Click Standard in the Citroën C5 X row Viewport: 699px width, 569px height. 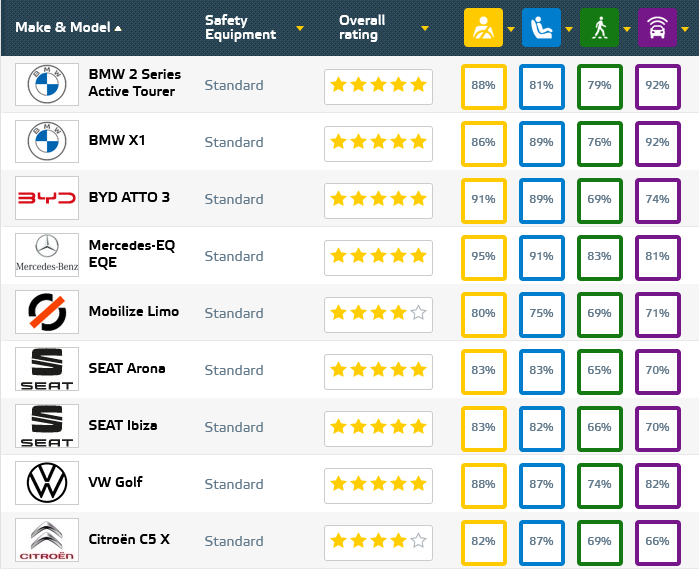tap(234, 541)
